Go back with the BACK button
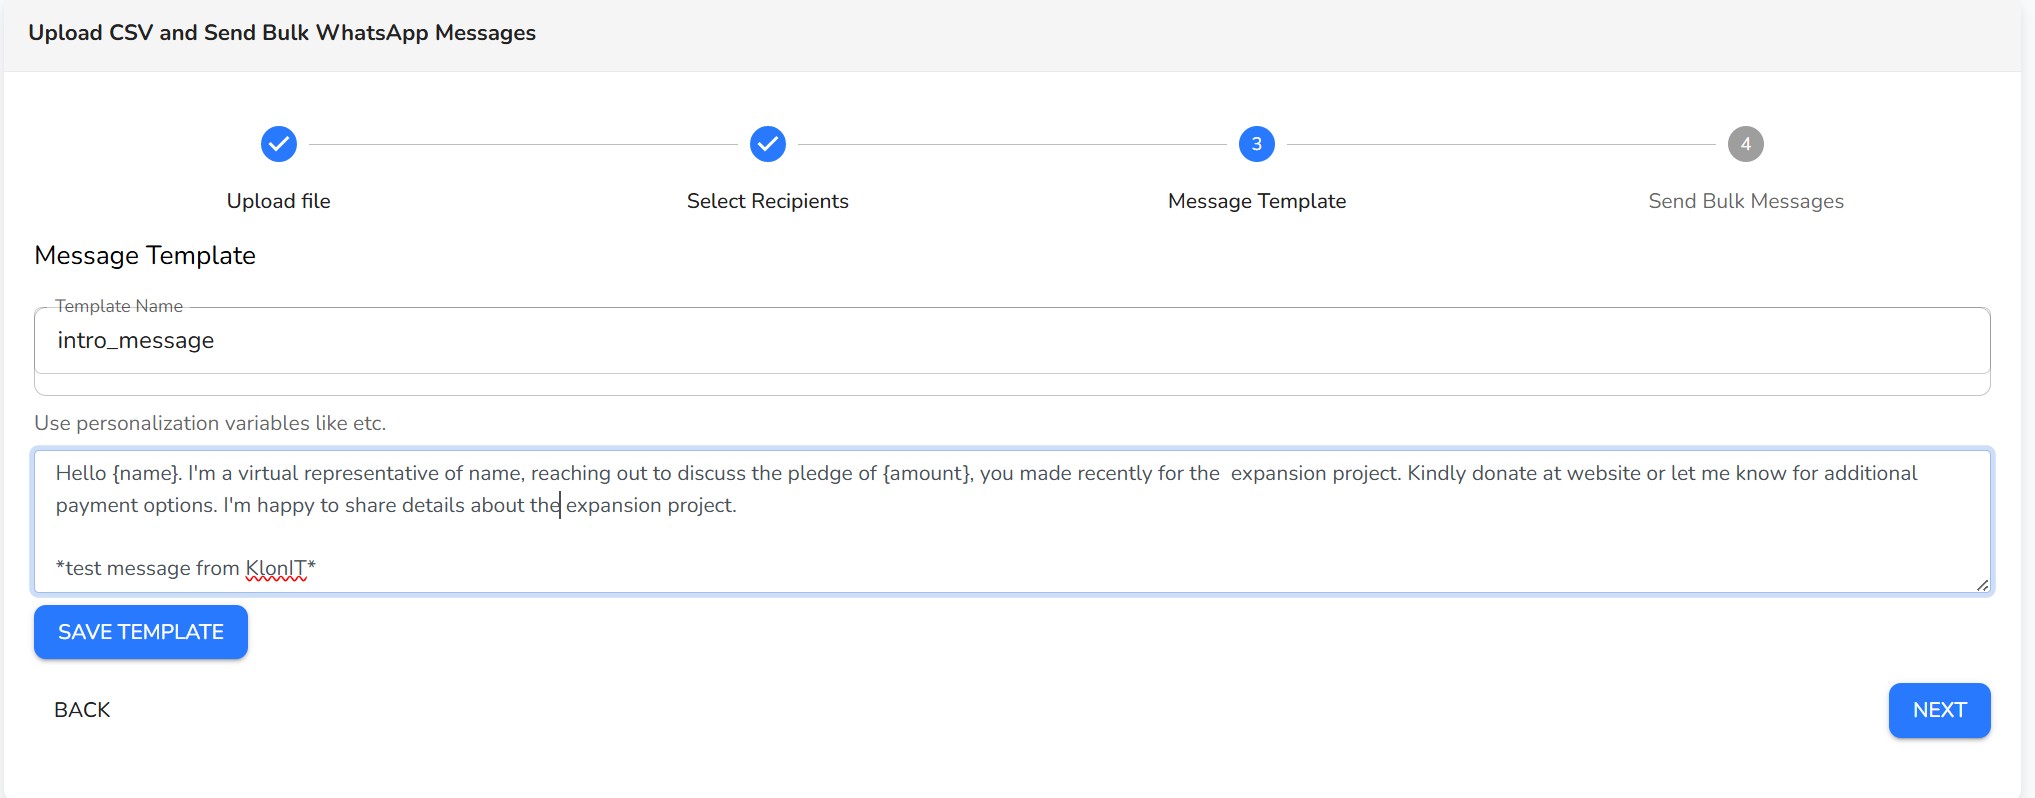Viewport: 2035px width, 798px height. click(x=82, y=710)
